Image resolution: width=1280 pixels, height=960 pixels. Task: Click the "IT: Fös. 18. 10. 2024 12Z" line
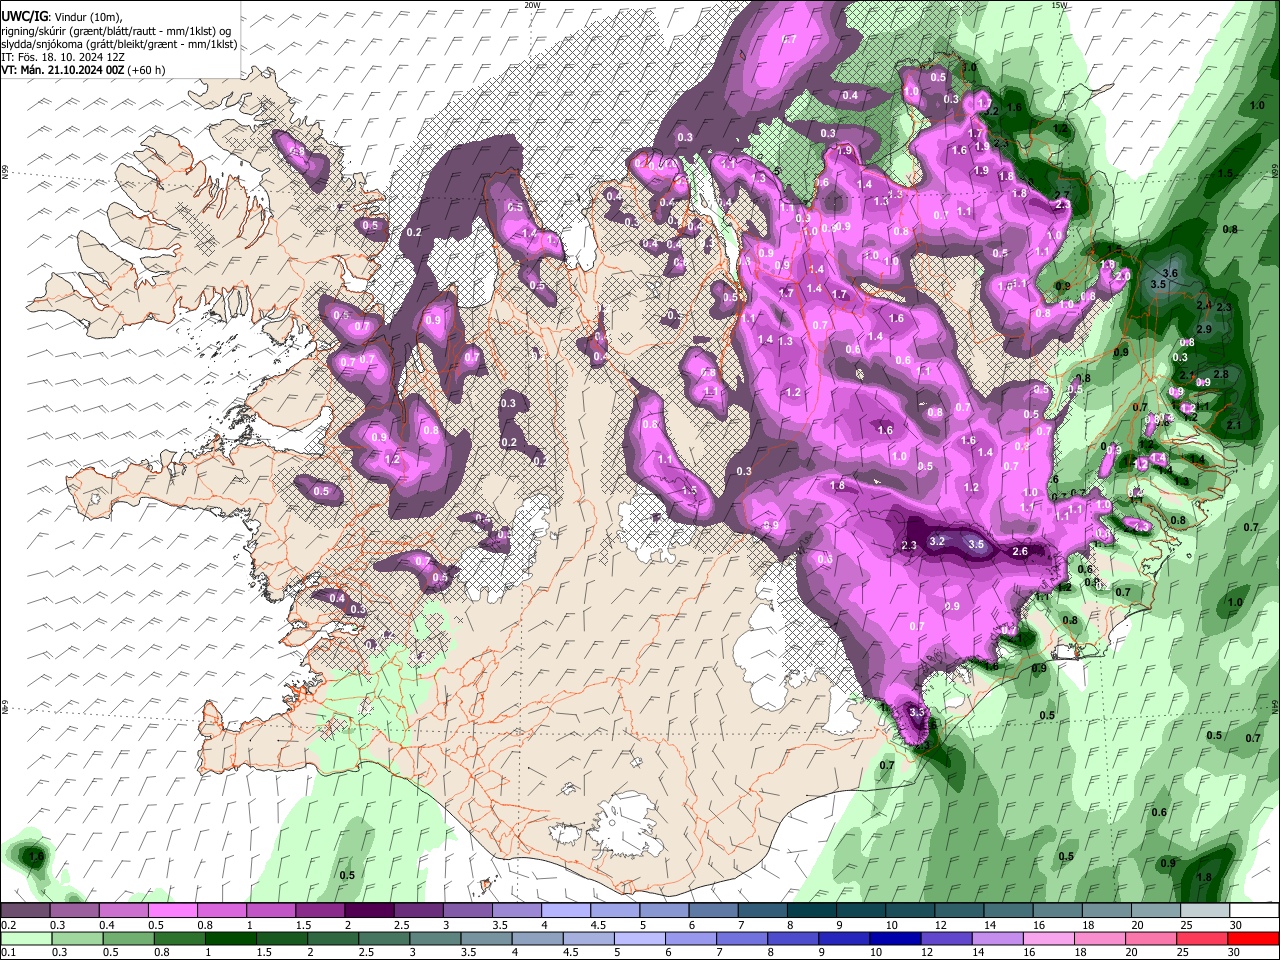pos(62,57)
